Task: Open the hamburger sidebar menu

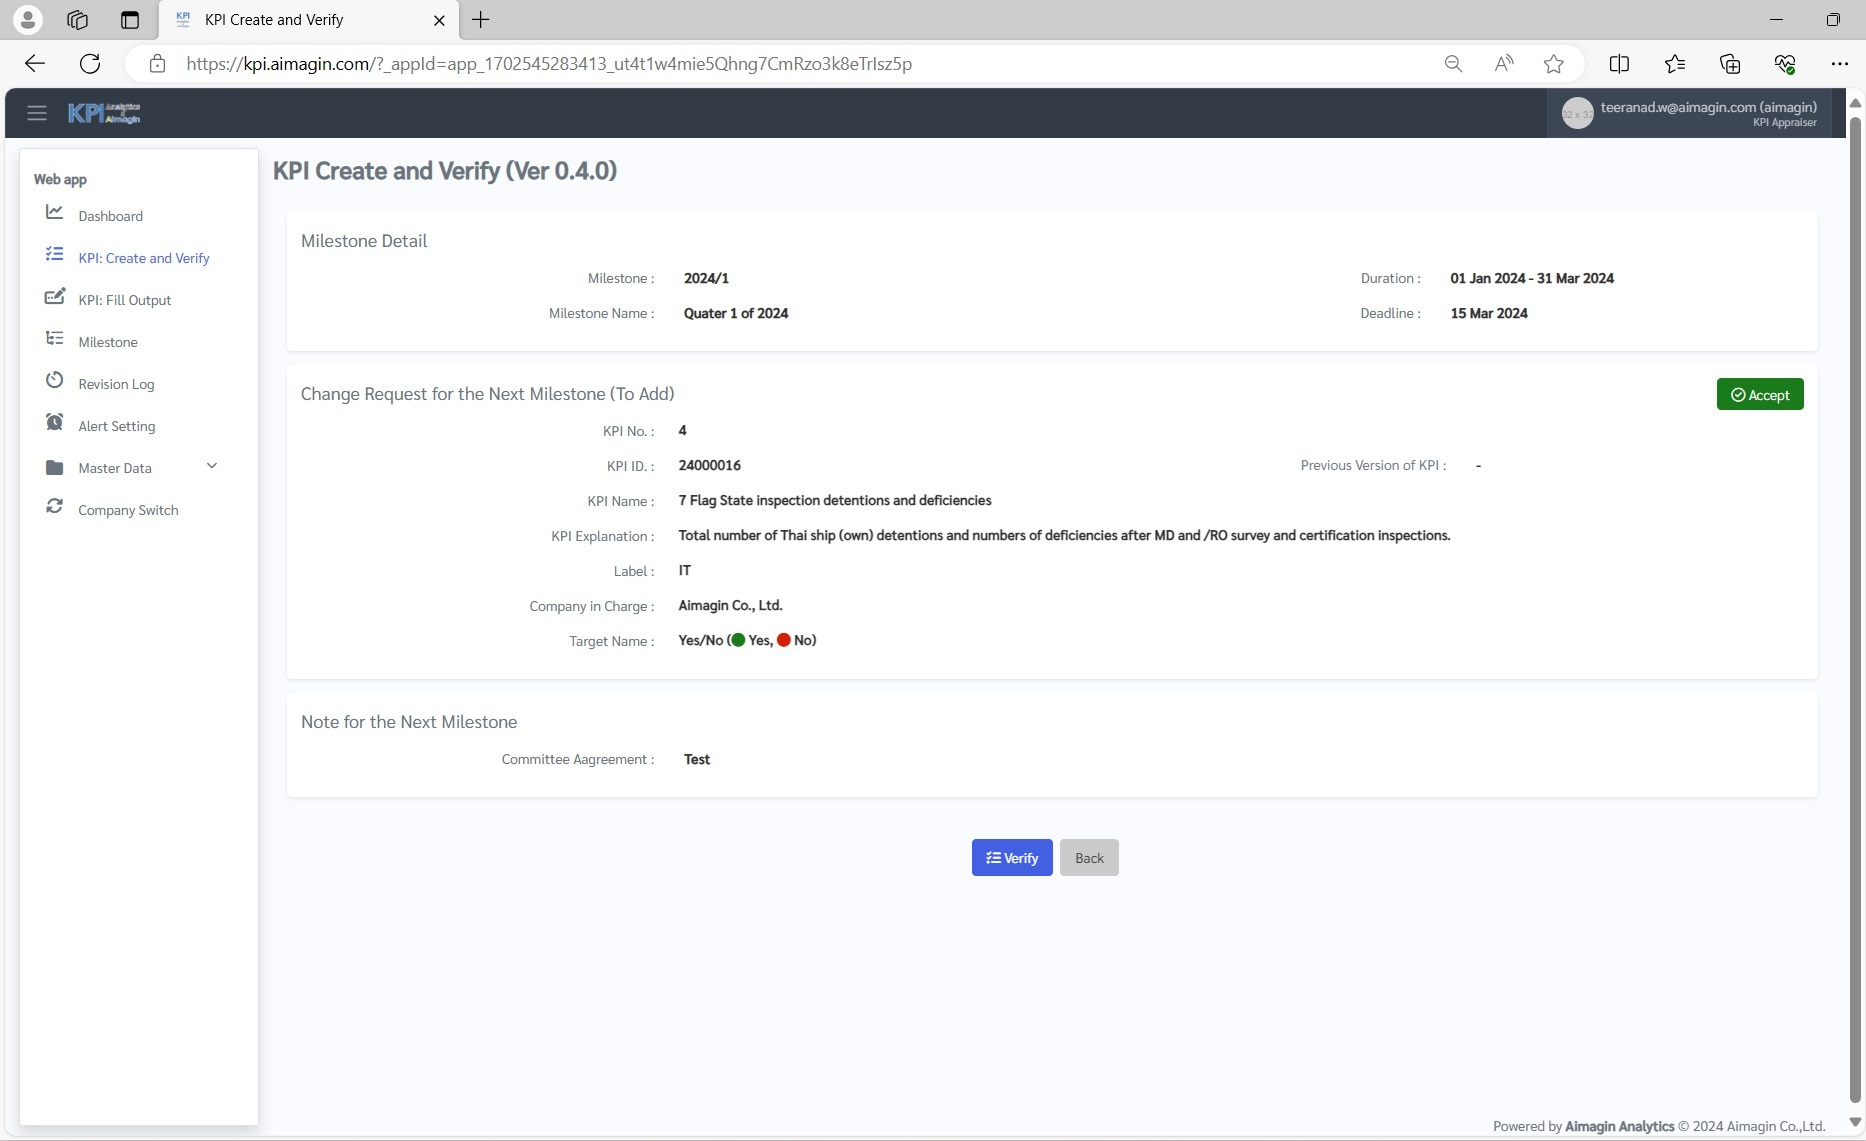Action: click(x=37, y=113)
